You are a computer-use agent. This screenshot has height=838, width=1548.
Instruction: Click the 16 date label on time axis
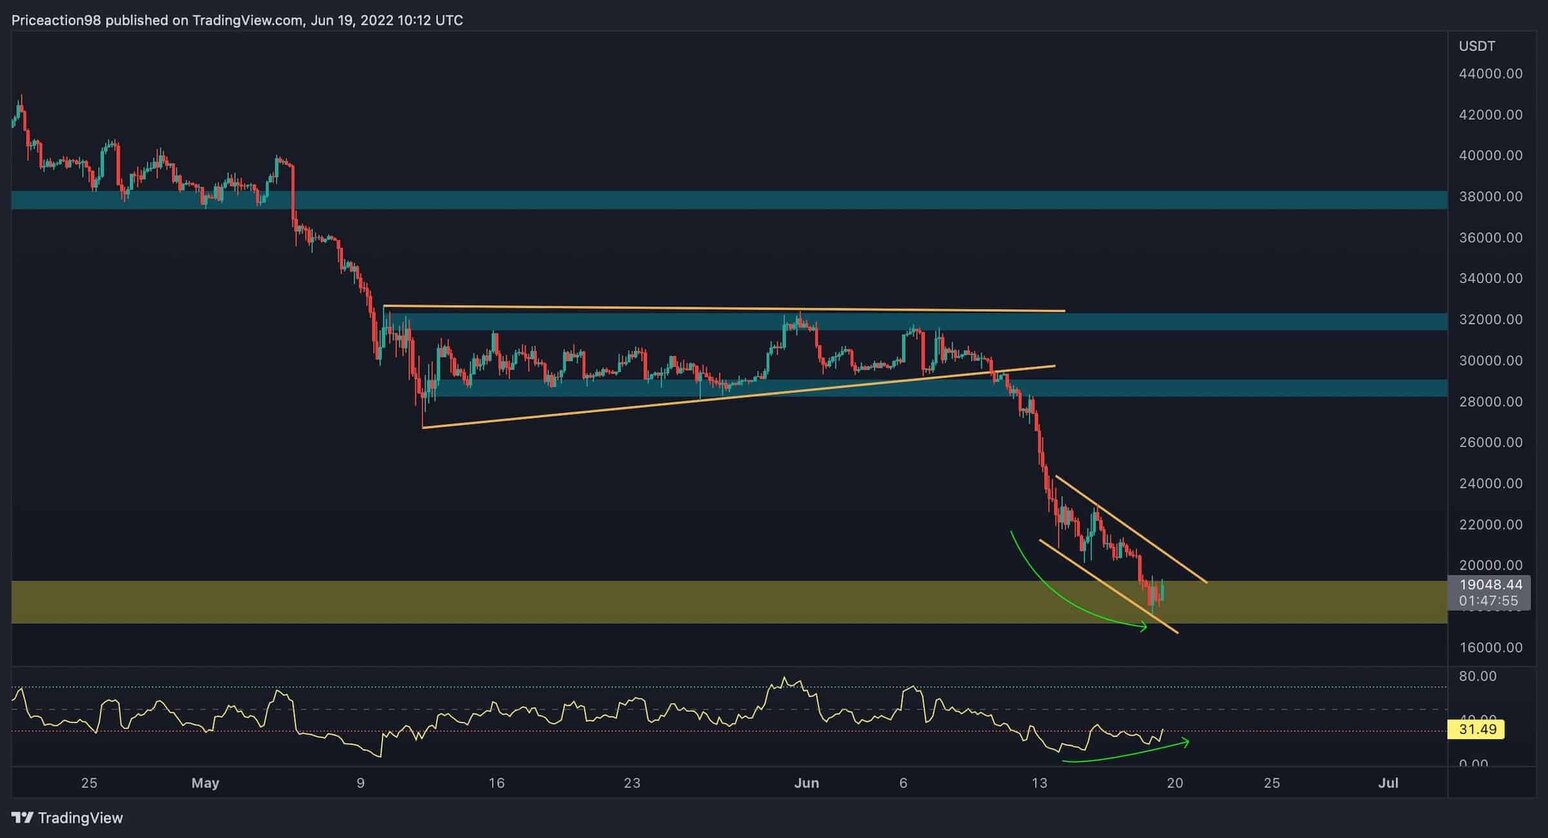(496, 783)
